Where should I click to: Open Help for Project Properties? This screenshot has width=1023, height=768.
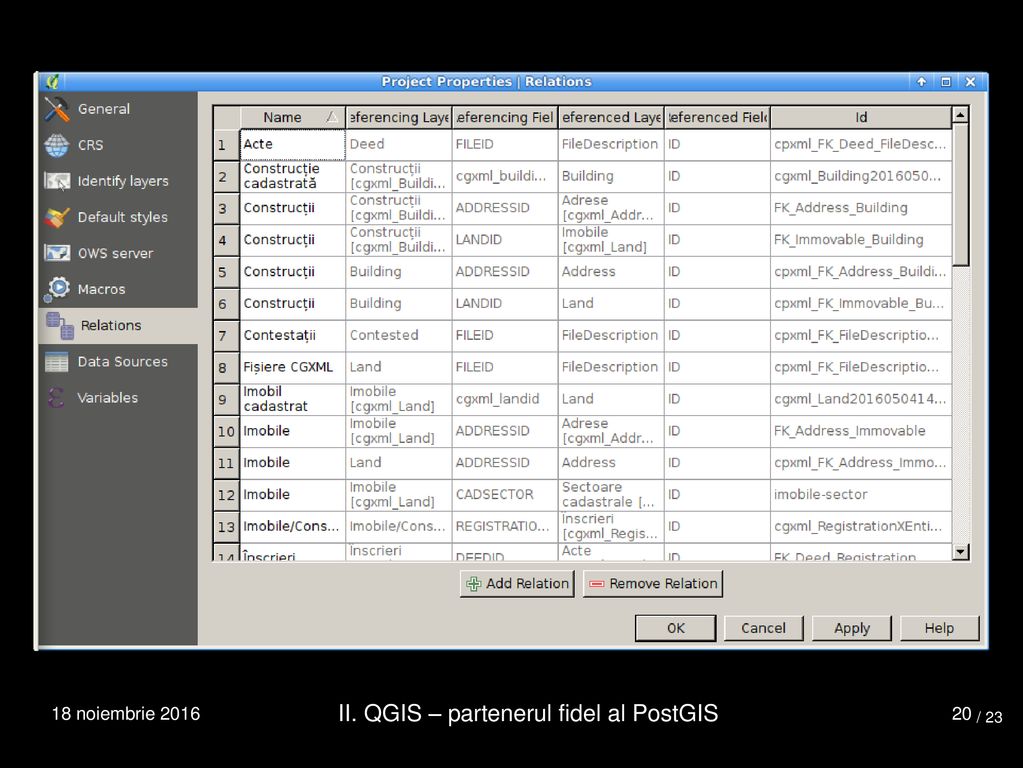939,628
